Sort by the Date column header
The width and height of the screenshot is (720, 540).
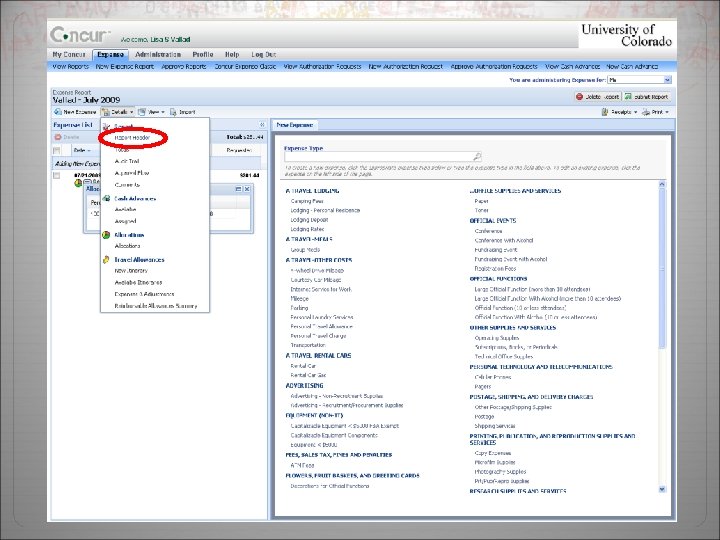(82, 151)
